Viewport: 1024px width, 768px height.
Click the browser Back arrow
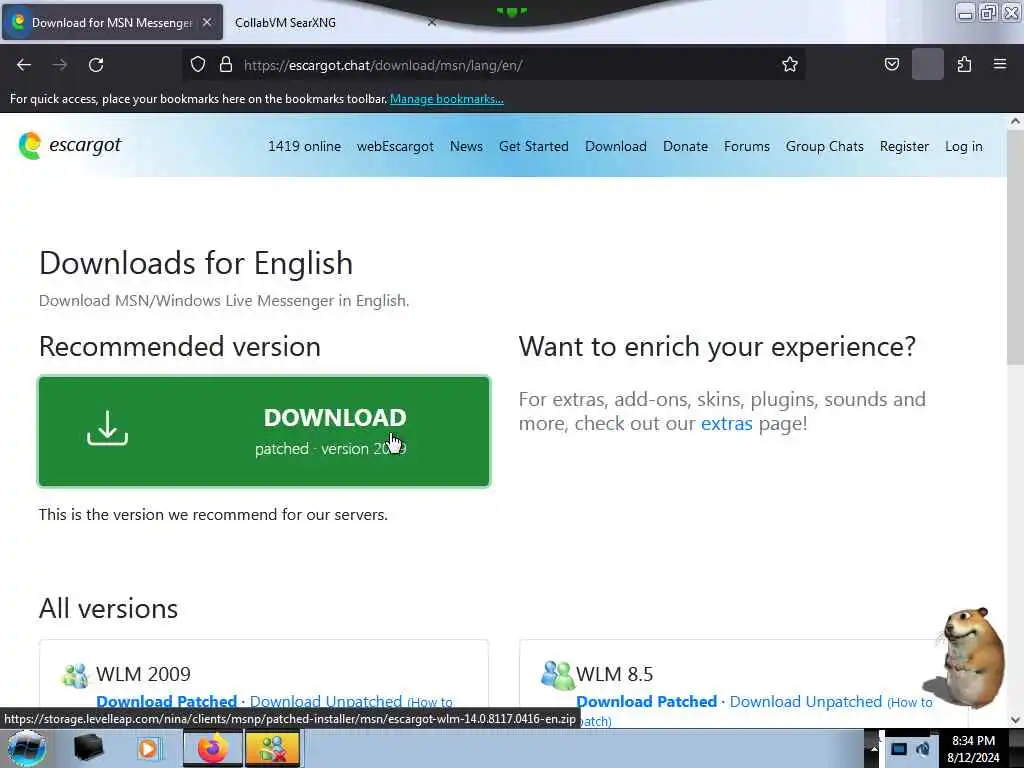tap(24, 65)
